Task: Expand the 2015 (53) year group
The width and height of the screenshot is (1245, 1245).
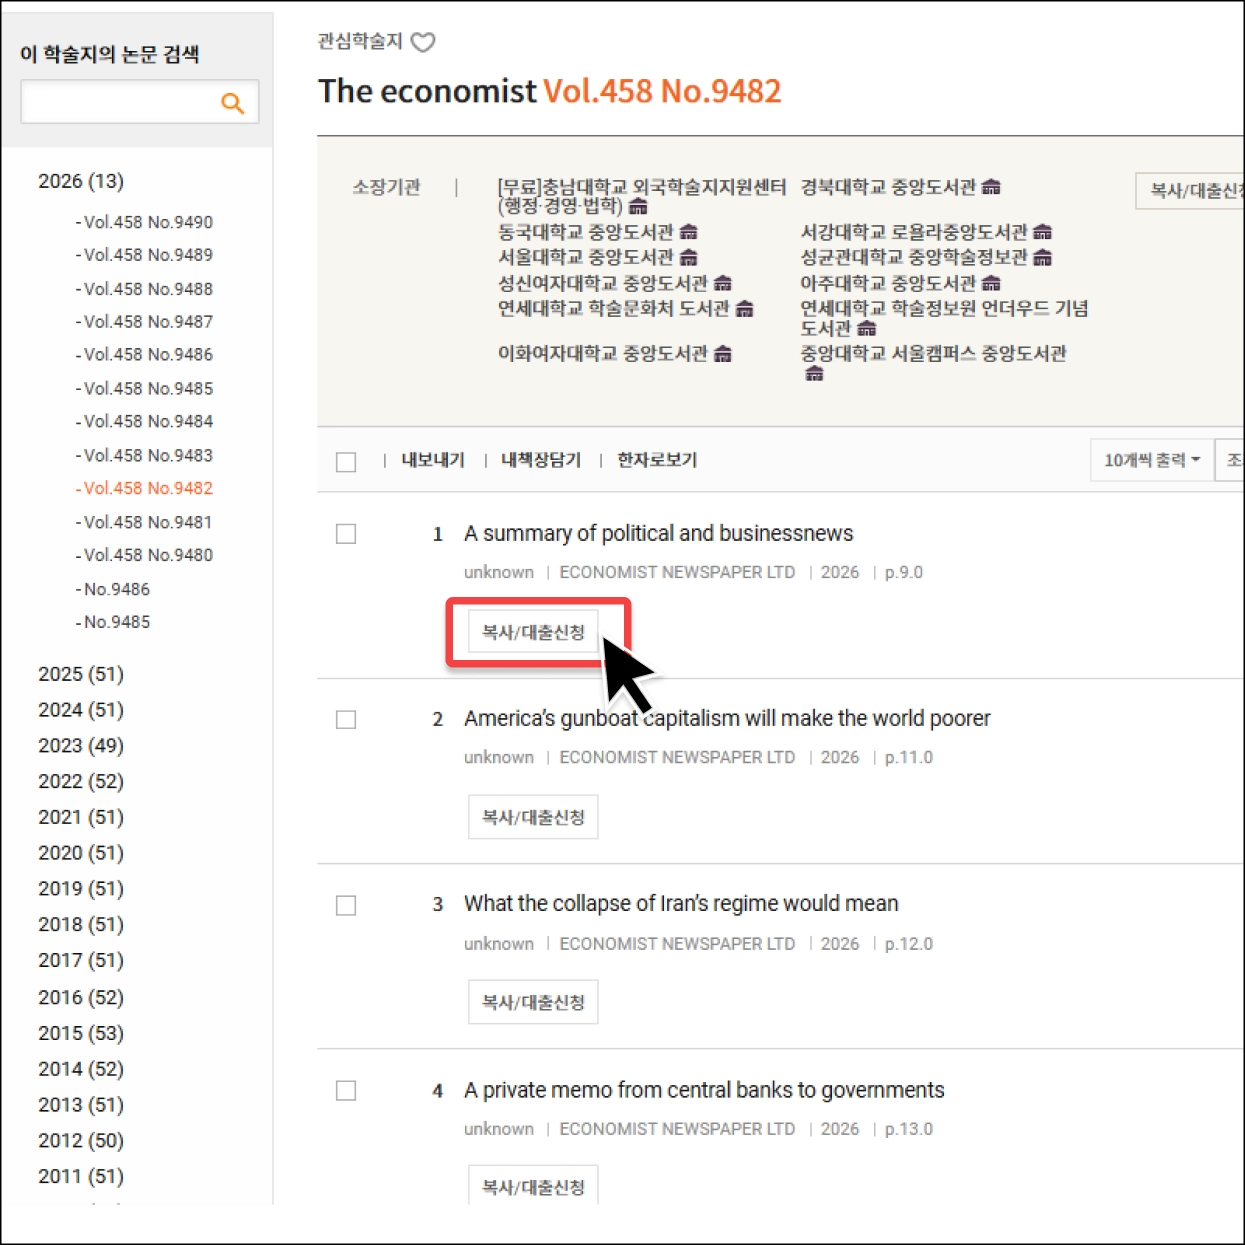Action: click(81, 1034)
